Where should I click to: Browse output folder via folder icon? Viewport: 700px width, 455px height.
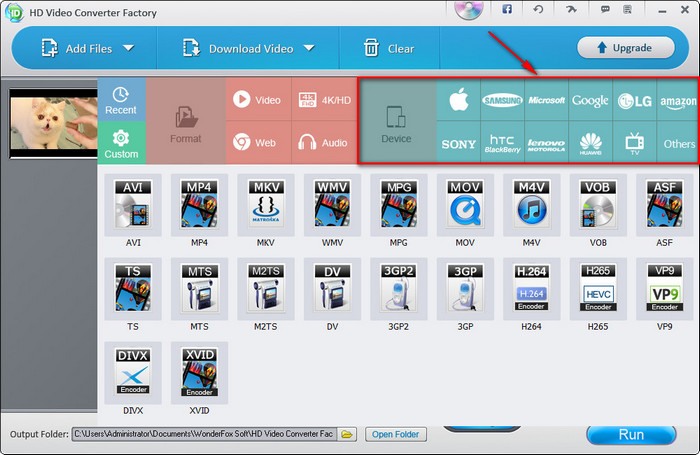point(347,434)
